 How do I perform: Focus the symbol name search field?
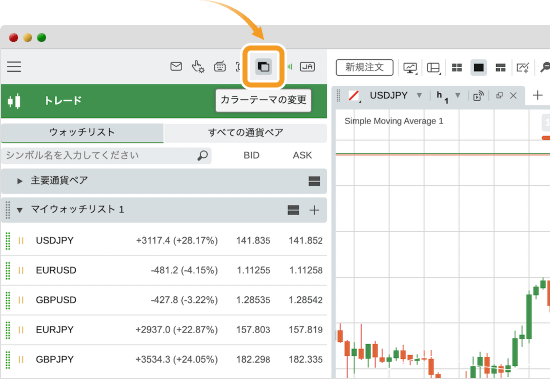click(106, 155)
